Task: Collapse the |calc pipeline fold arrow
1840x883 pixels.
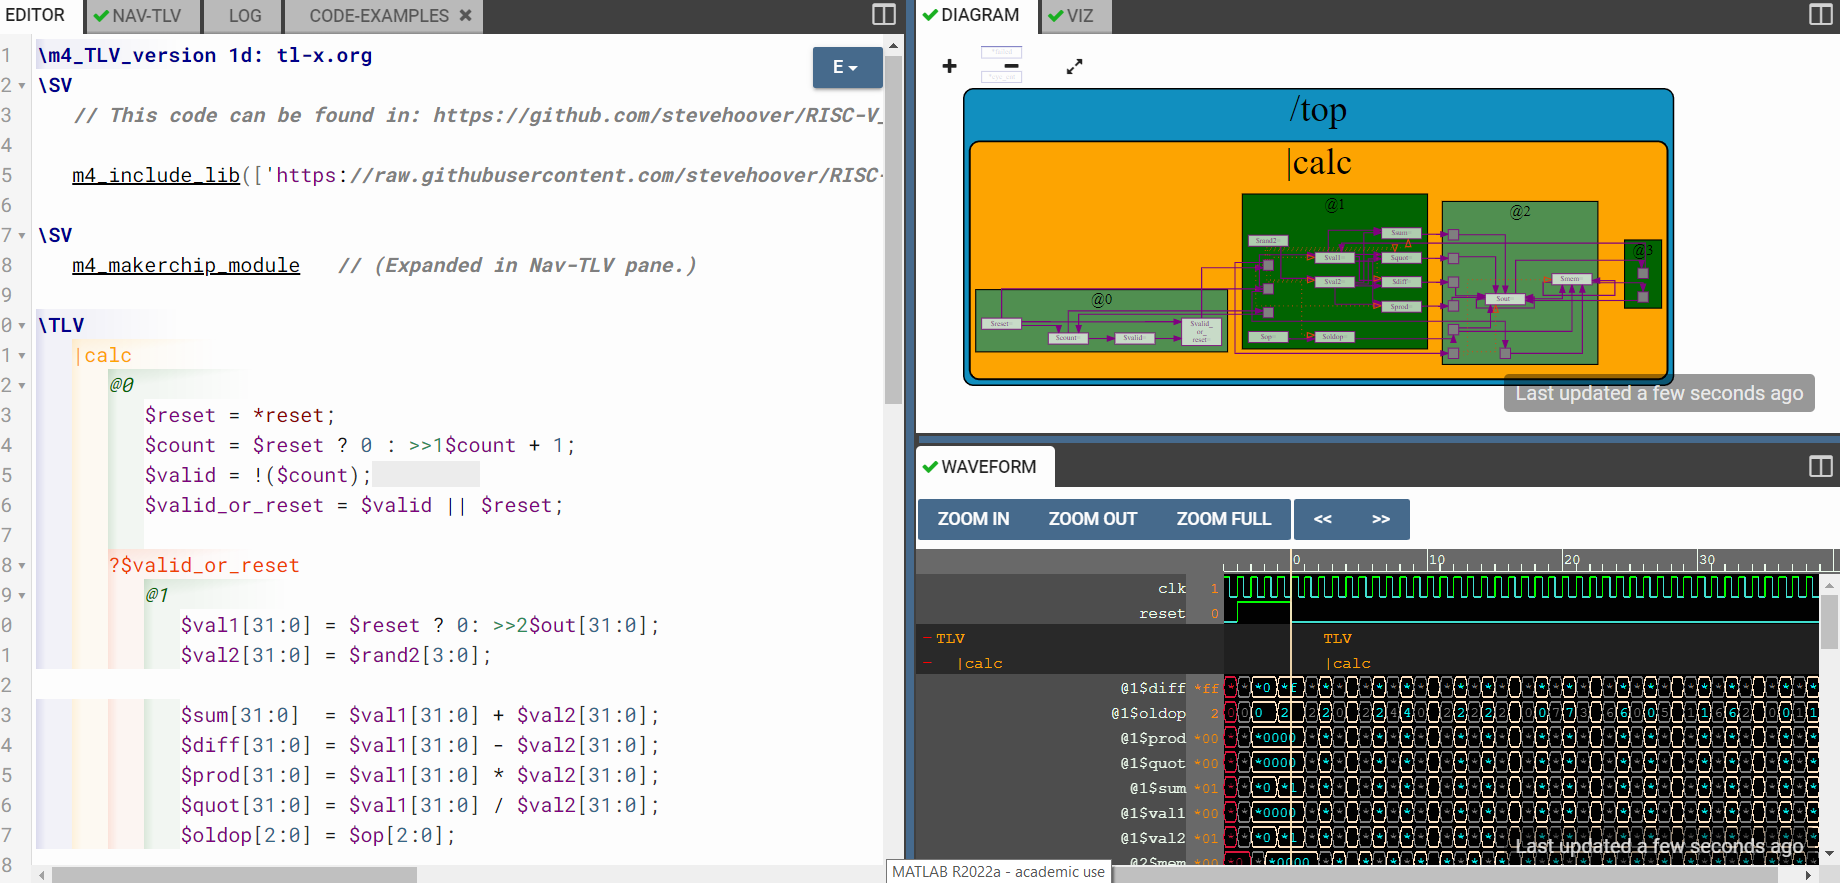Action: point(22,356)
